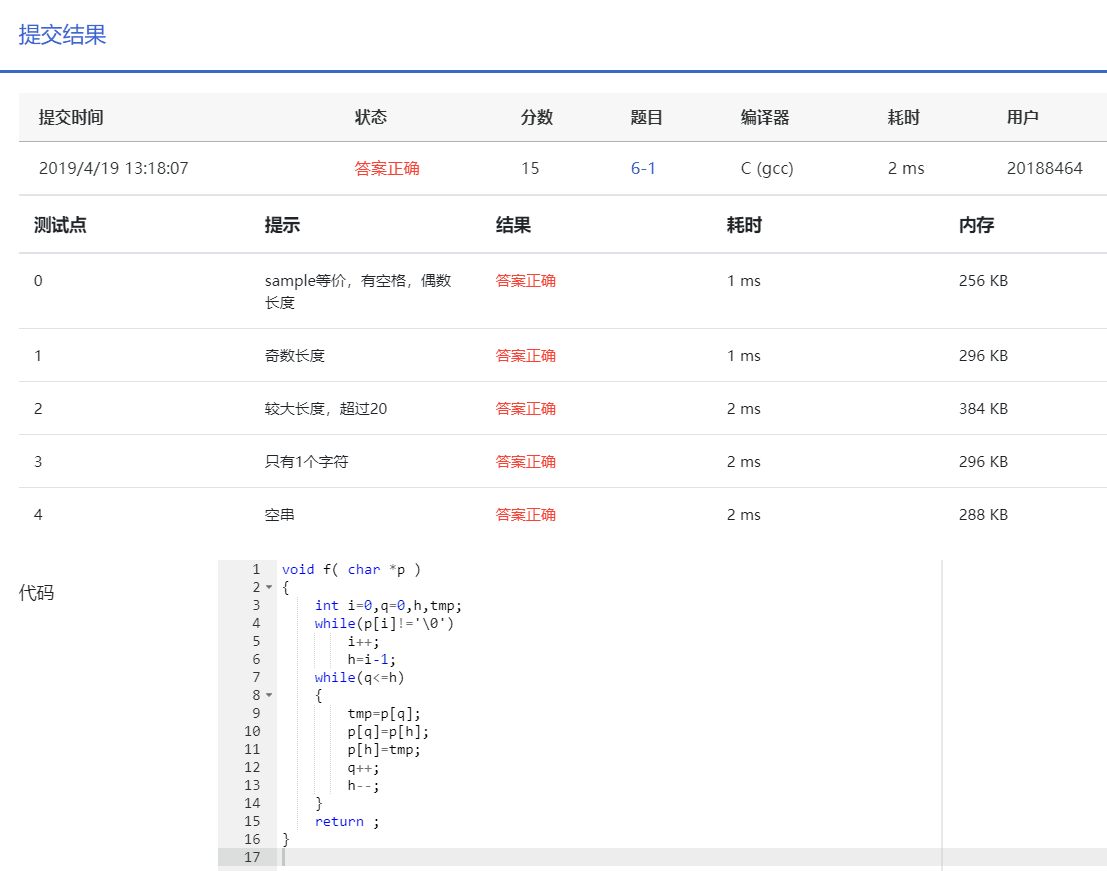The width and height of the screenshot is (1107, 871).
Task: Open the 6-1 problem link
Action: pyautogui.click(x=642, y=168)
